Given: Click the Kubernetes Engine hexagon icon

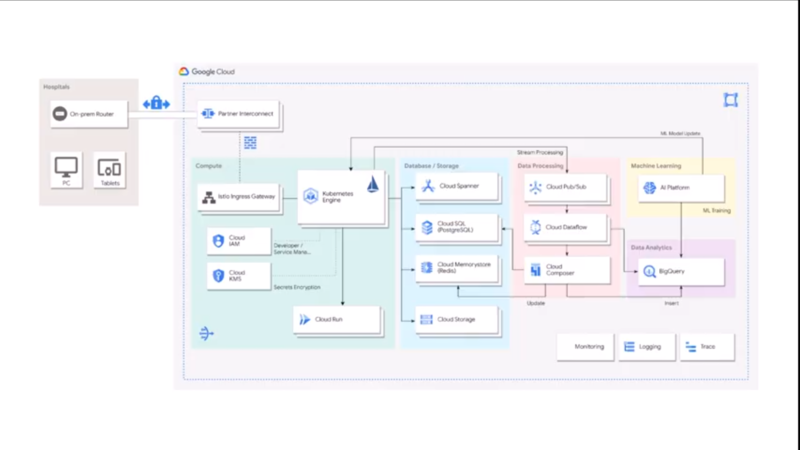Looking at the screenshot, I should (311, 196).
